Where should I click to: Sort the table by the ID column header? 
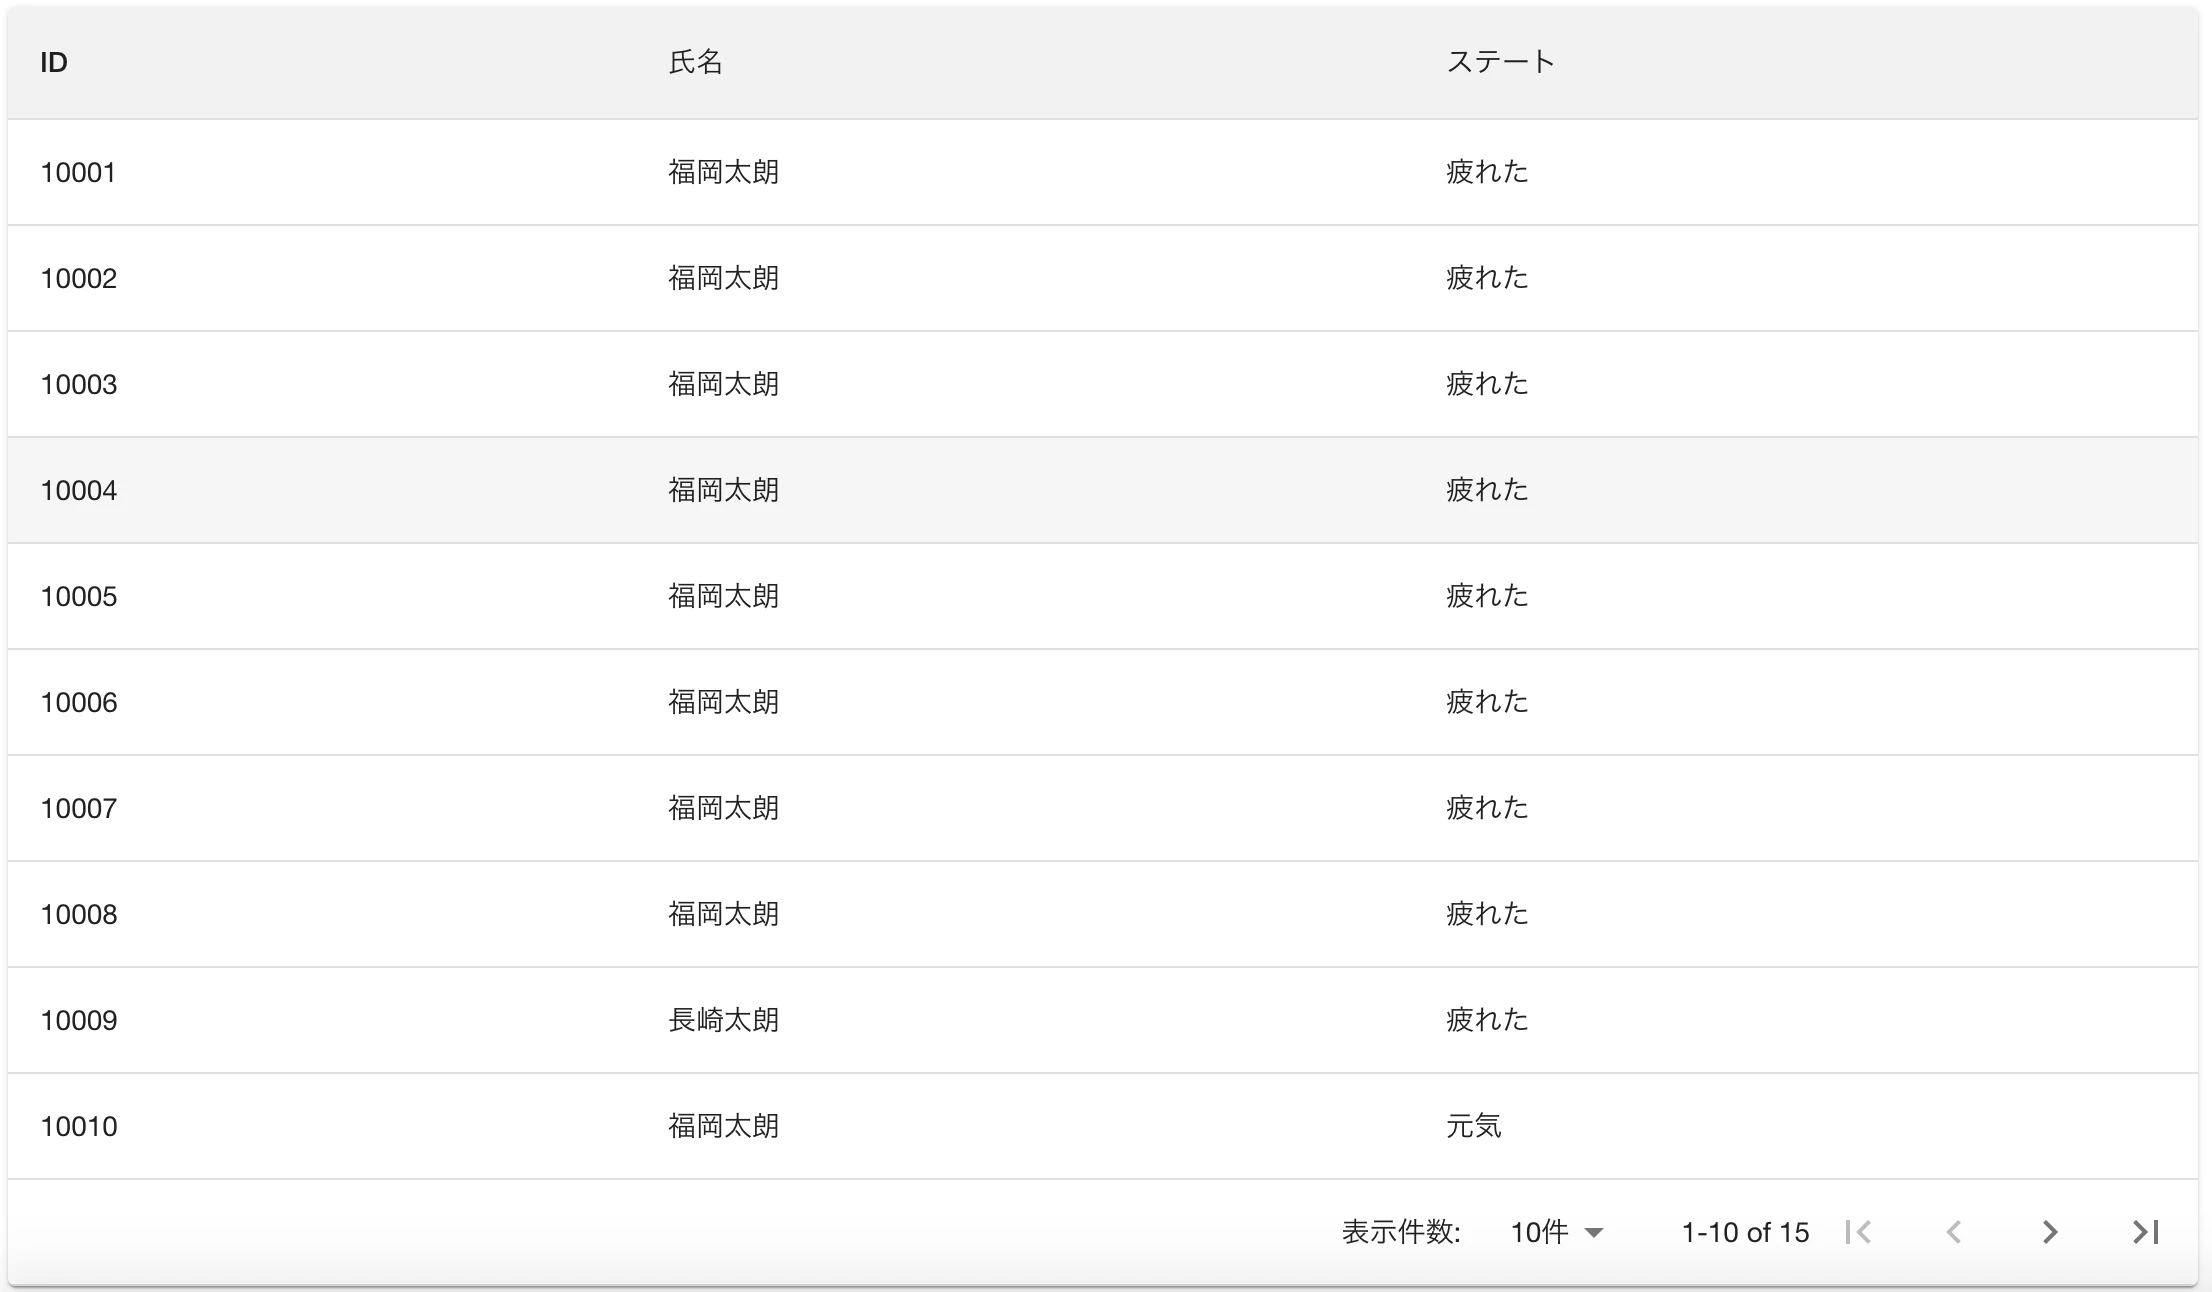52,62
